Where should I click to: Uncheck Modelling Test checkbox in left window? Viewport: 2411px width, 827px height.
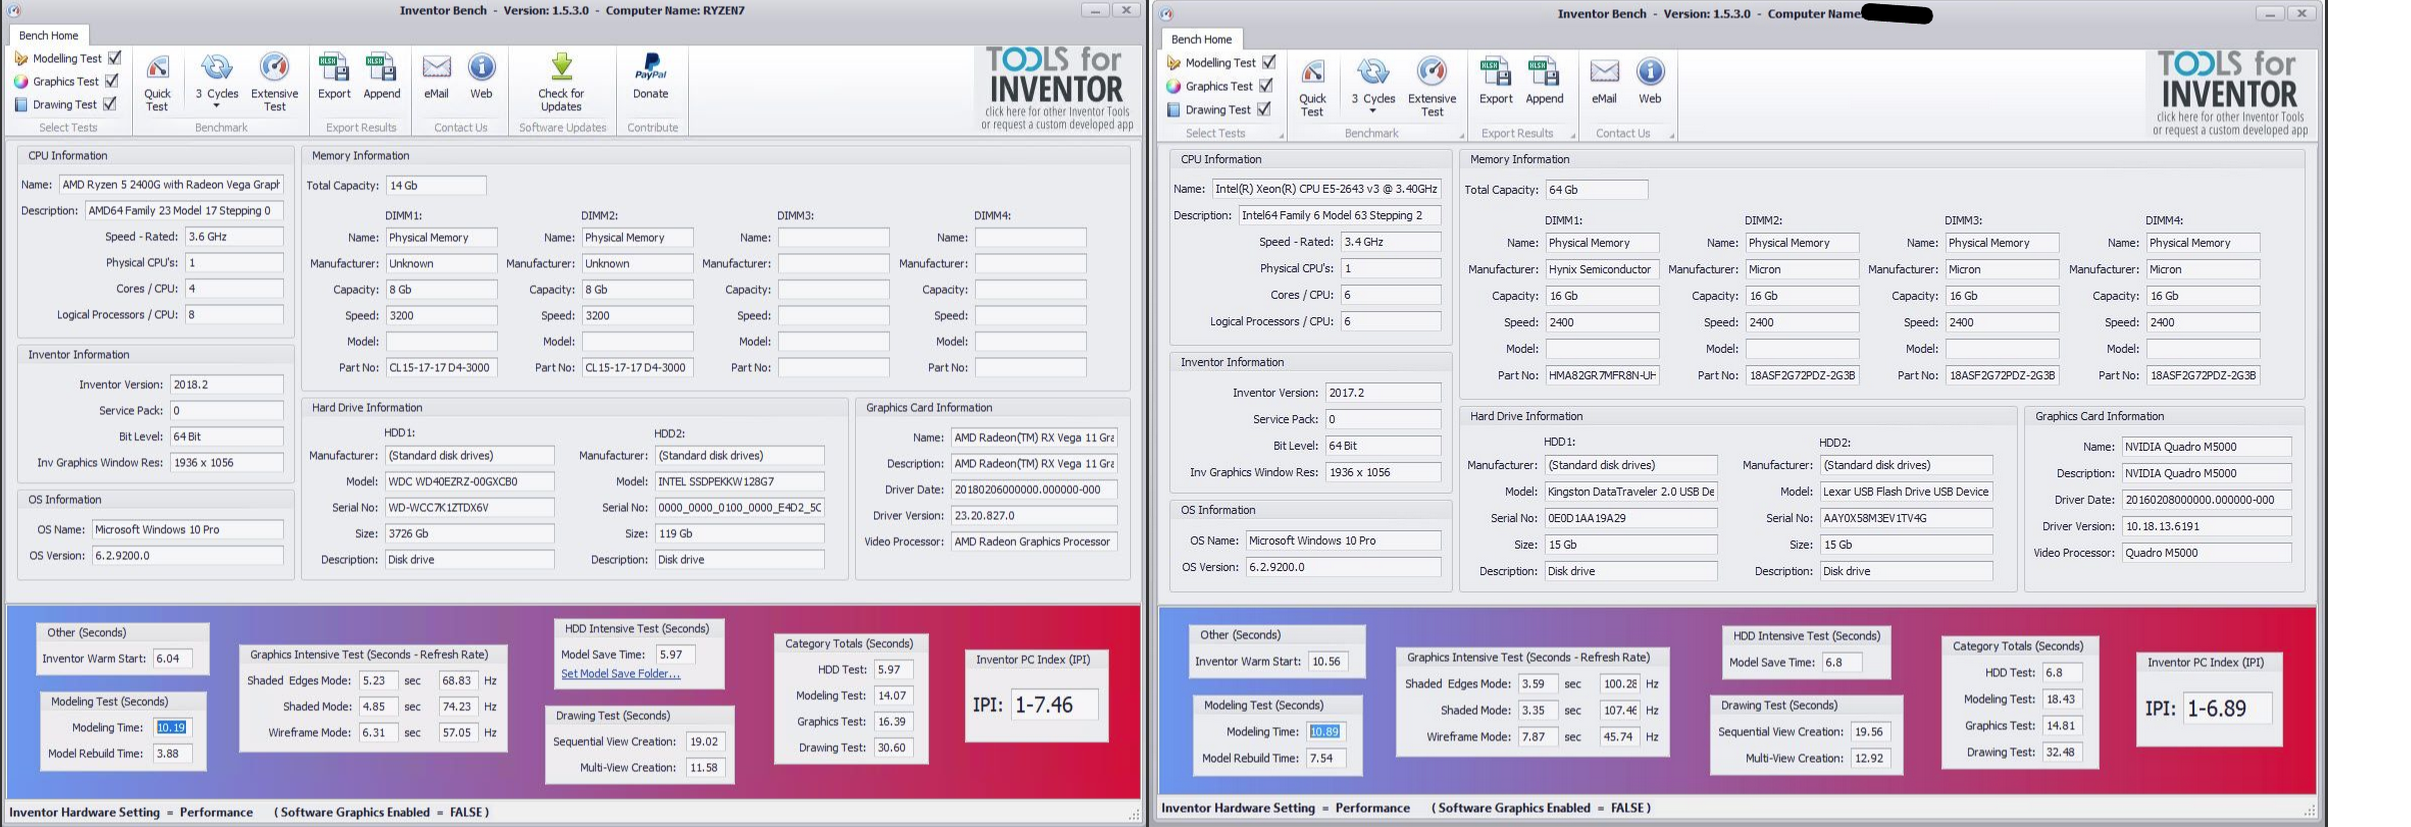click(x=115, y=58)
